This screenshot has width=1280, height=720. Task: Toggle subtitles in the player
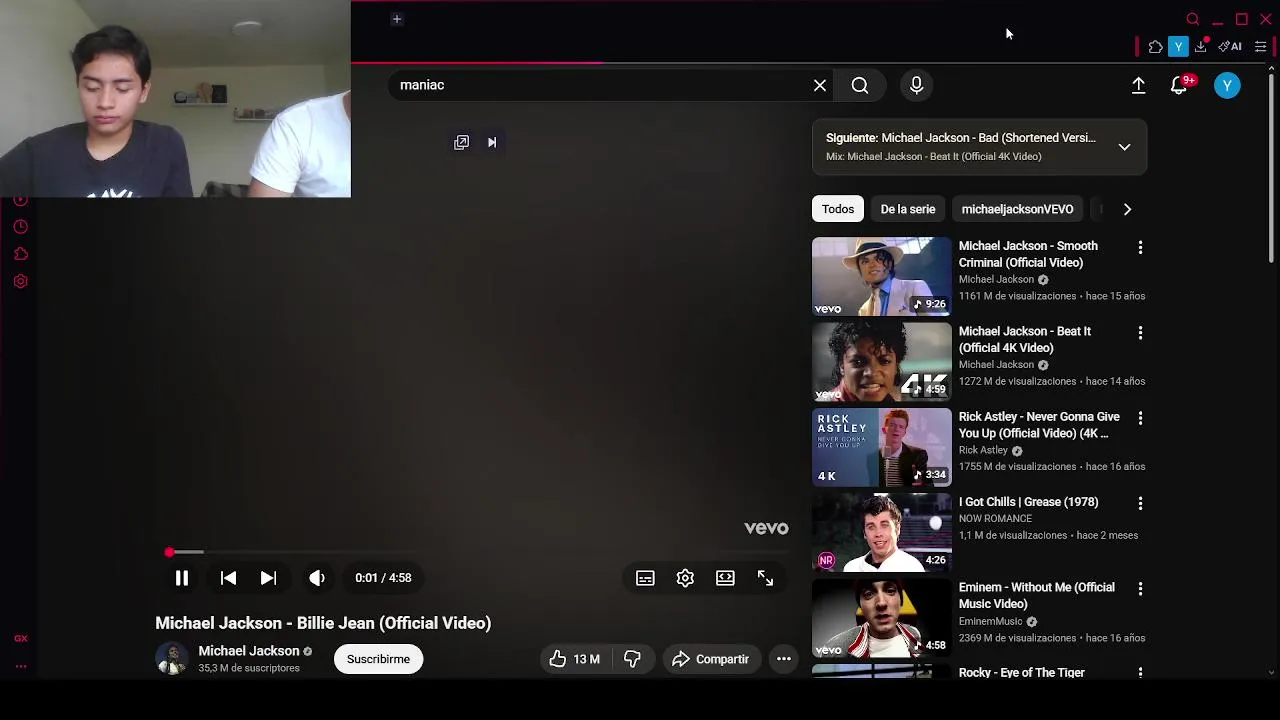point(645,578)
